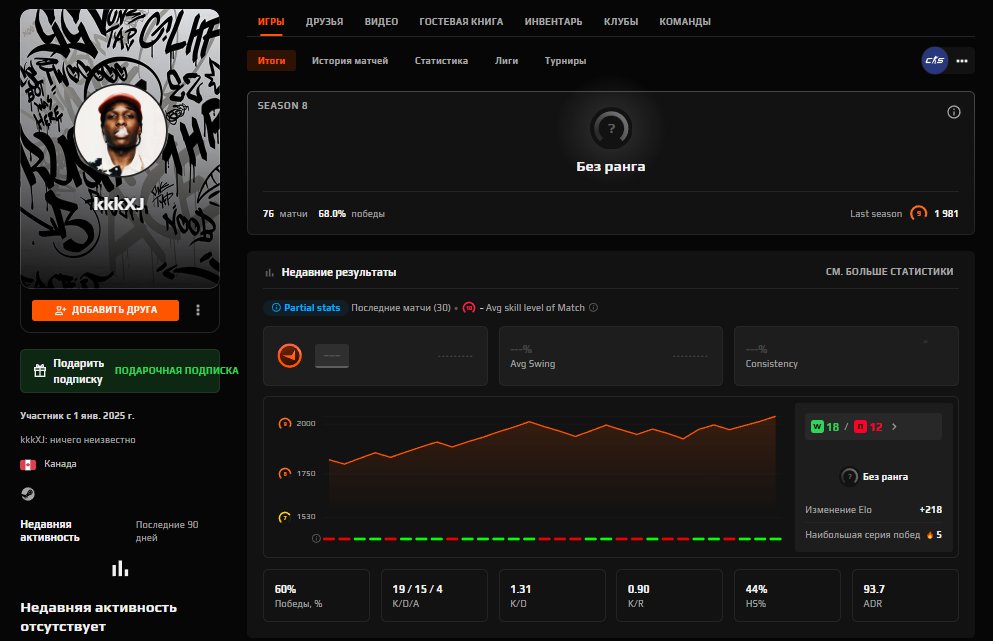Image resolution: width=993 pixels, height=641 pixels.
Task: Expand the wins/losses chevron arrow
Action: pyautogui.click(x=894, y=427)
